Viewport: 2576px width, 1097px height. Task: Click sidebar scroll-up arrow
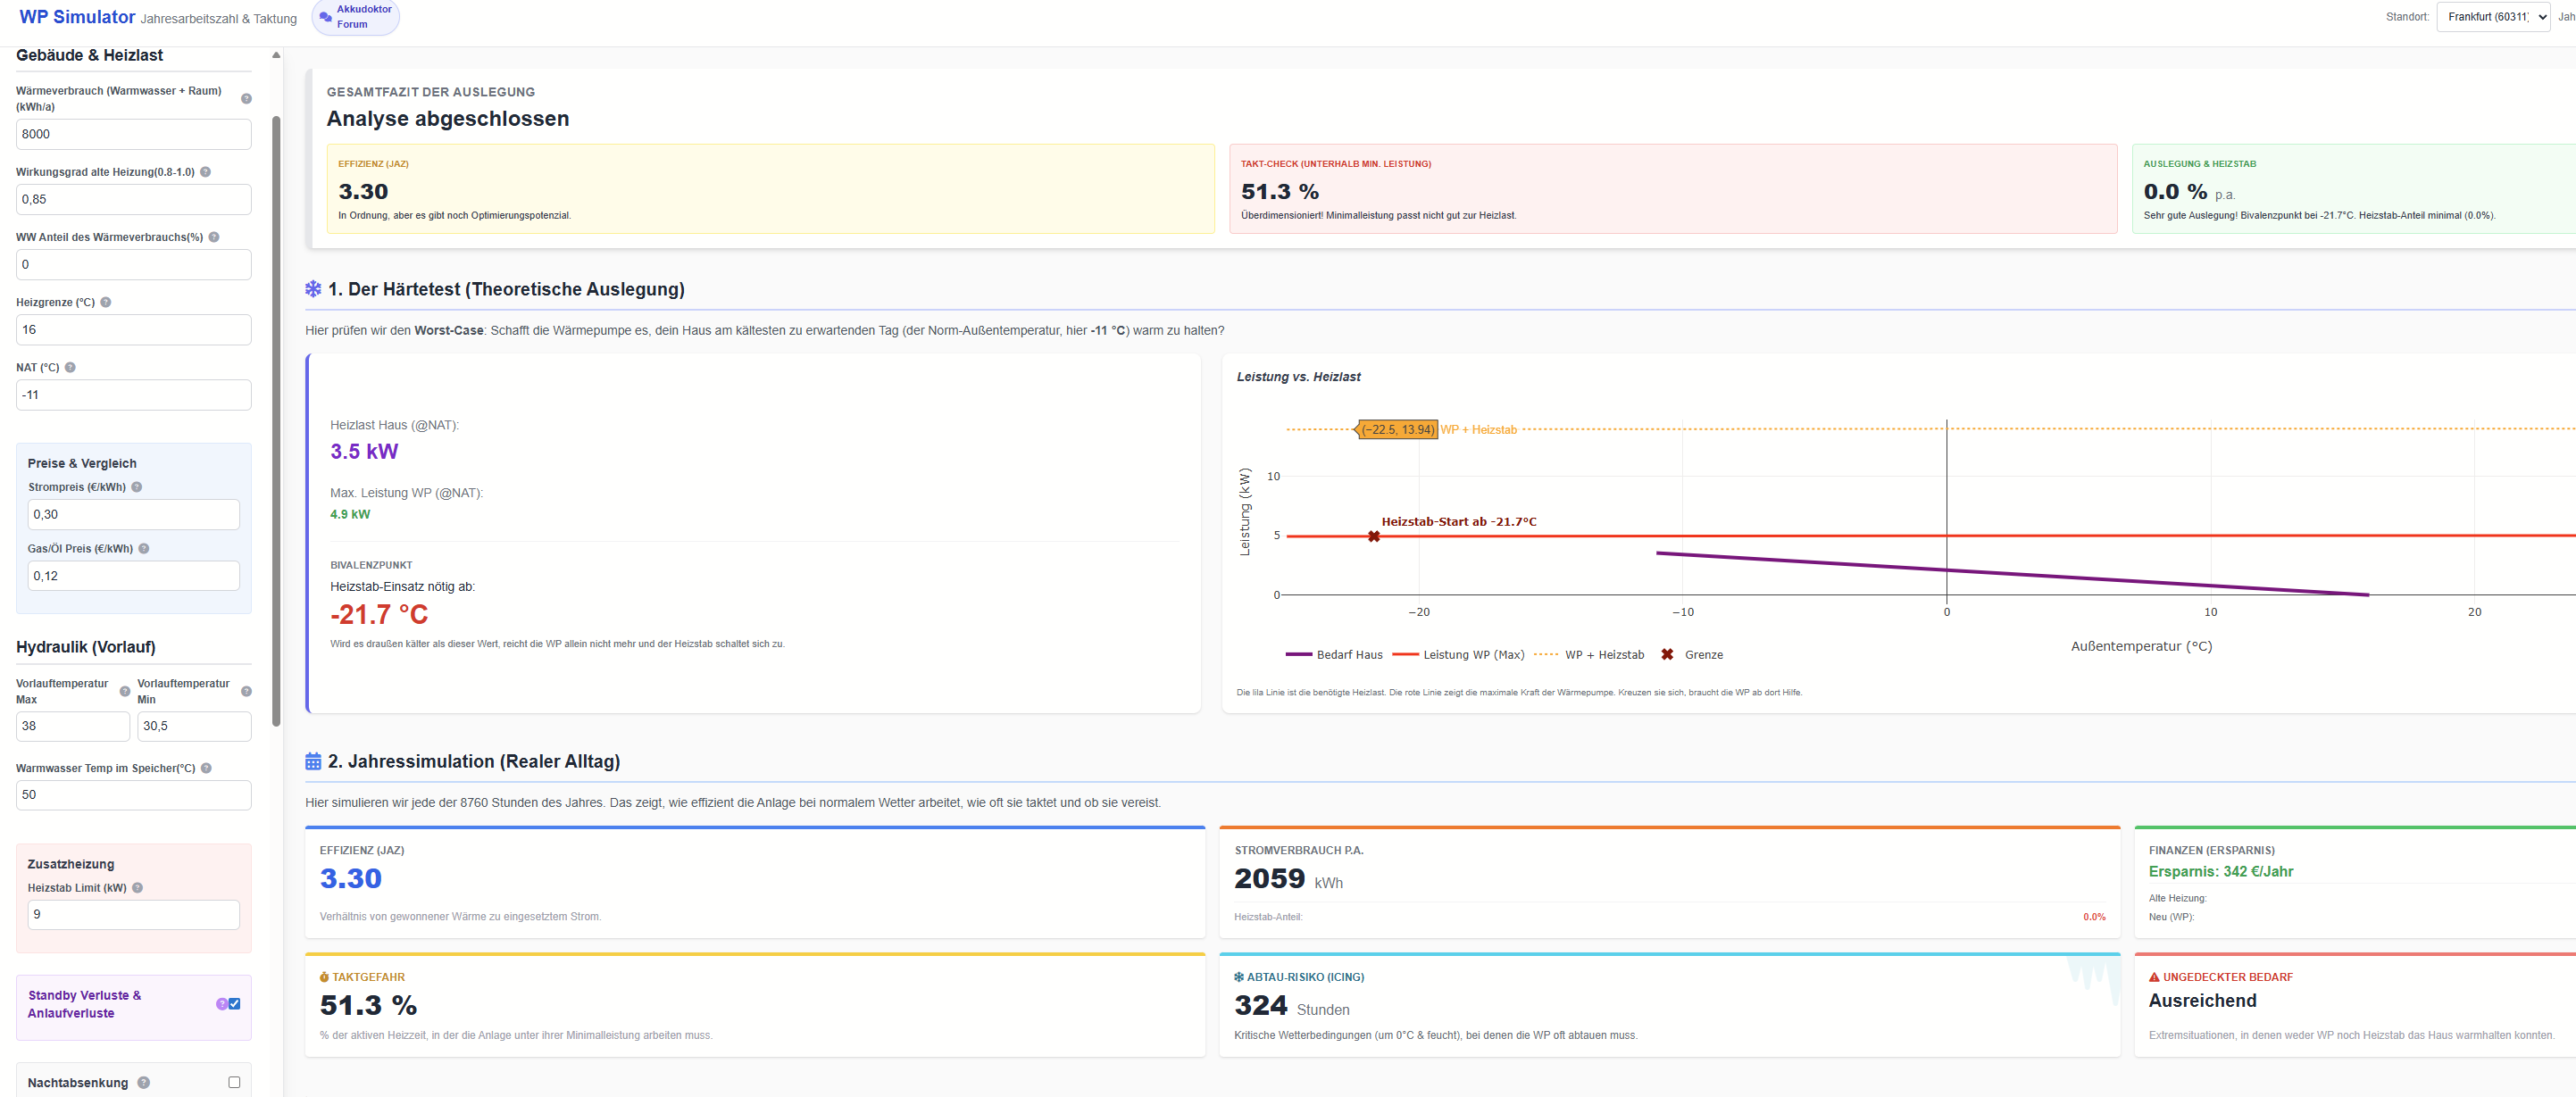[x=276, y=55]
